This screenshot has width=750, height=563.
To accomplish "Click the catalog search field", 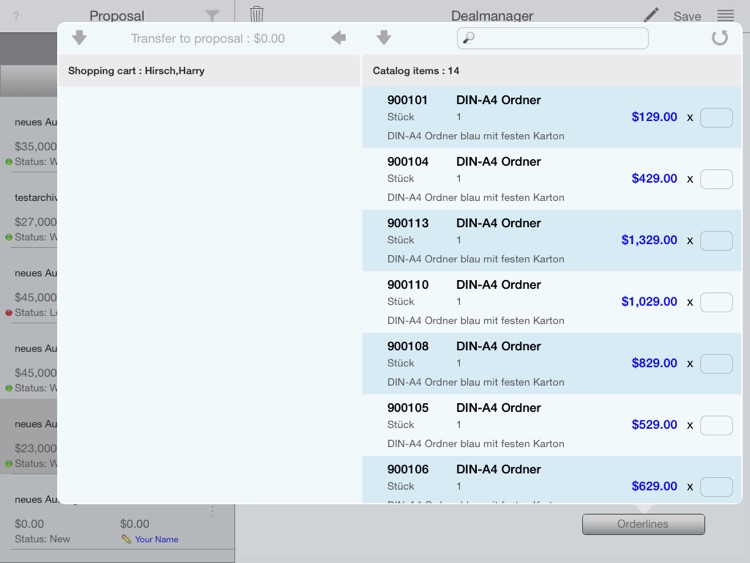I will click(x=553, y=38).
